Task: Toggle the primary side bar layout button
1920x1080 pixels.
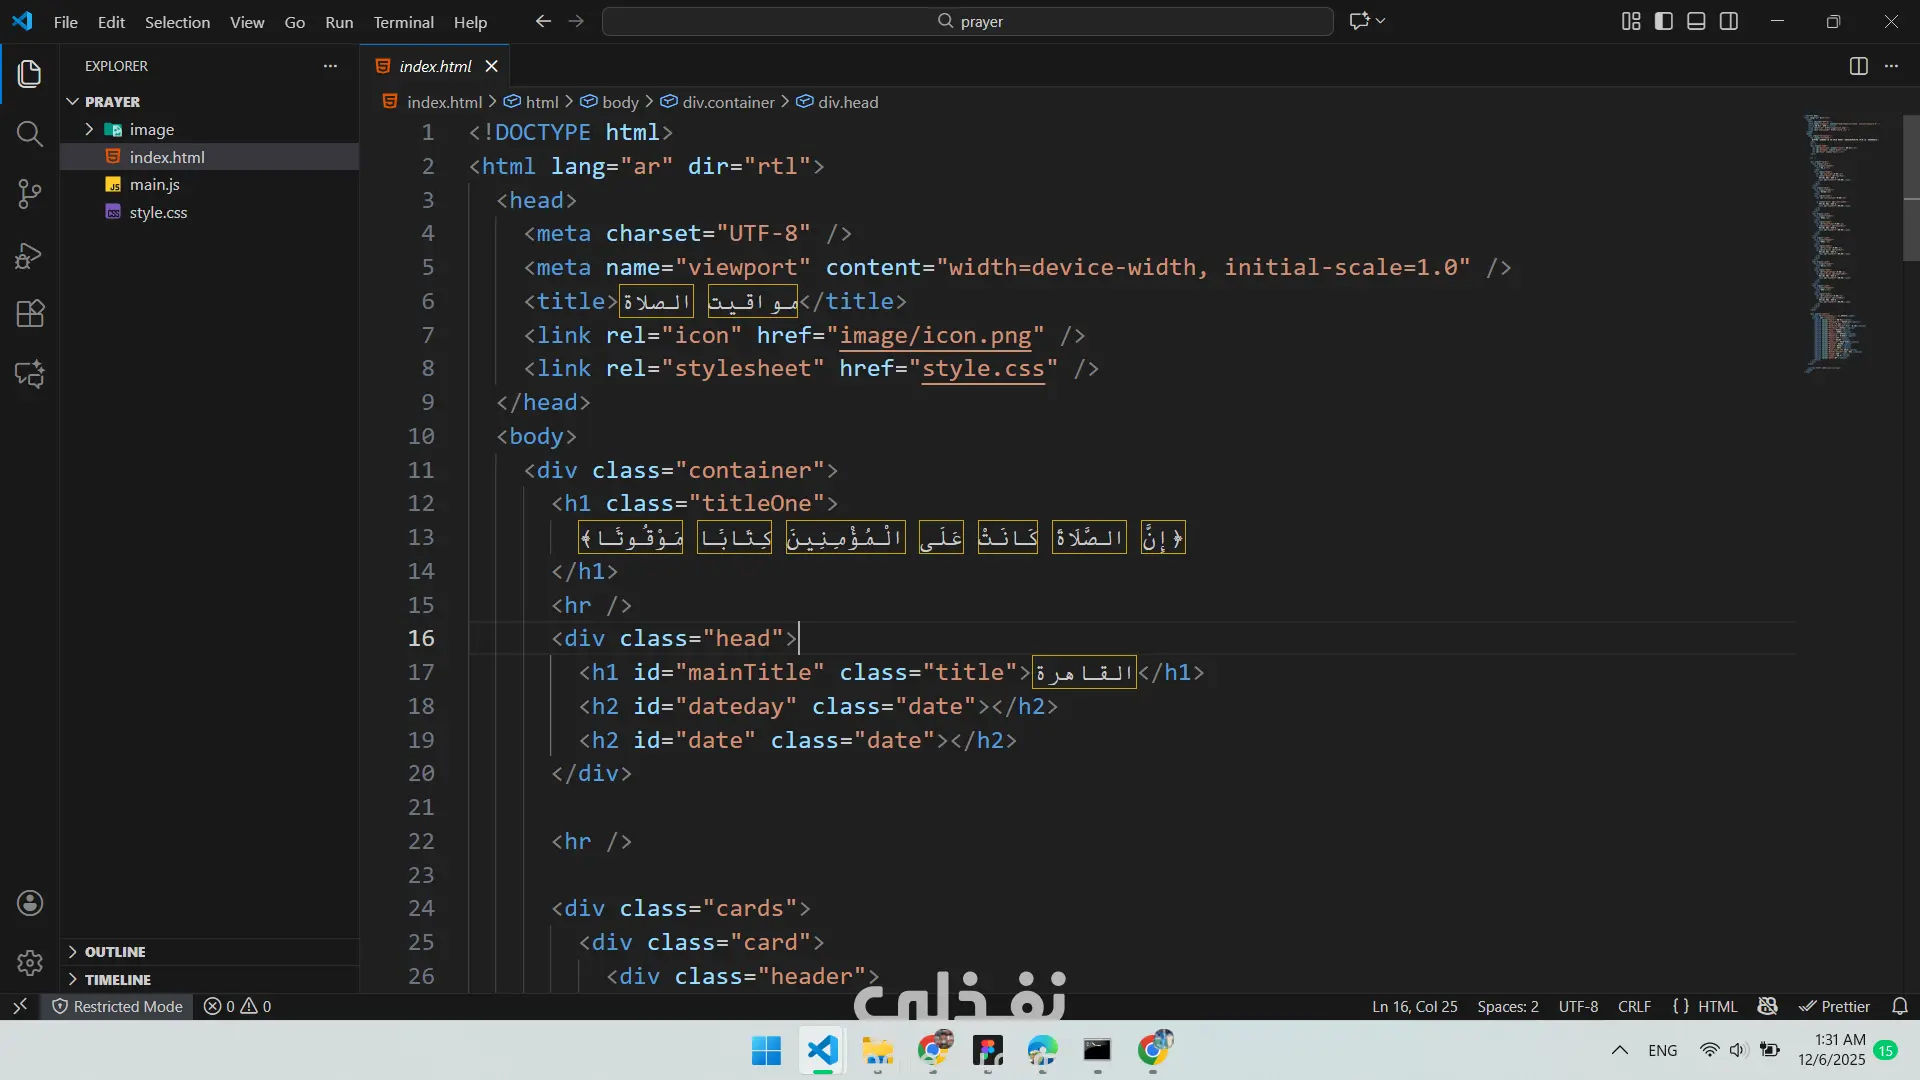Action: [1664, 21]
